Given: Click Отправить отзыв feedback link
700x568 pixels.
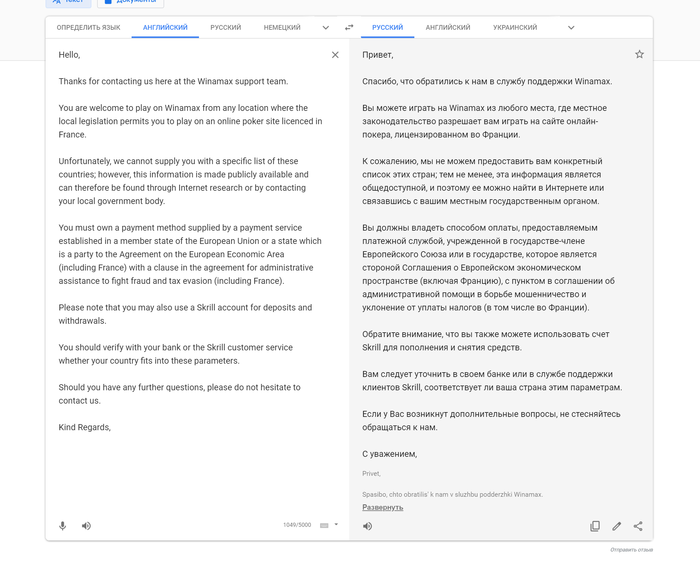Looking at the screenshot, I should pyautogui.click(x=631, y=550).
